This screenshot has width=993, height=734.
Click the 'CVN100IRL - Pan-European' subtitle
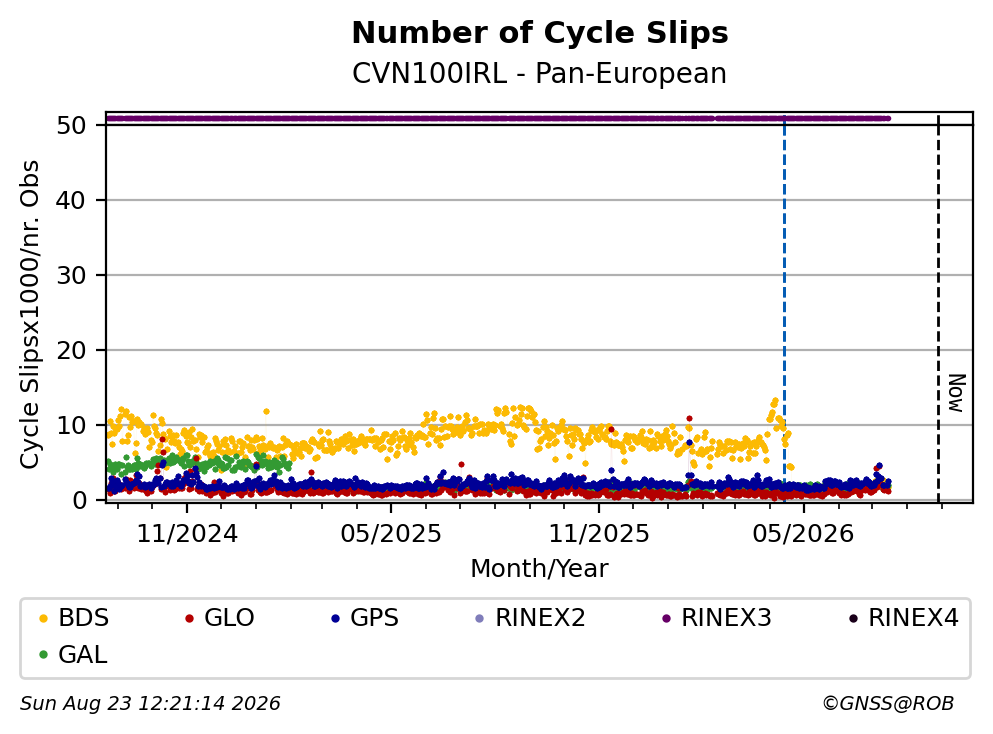539,73
